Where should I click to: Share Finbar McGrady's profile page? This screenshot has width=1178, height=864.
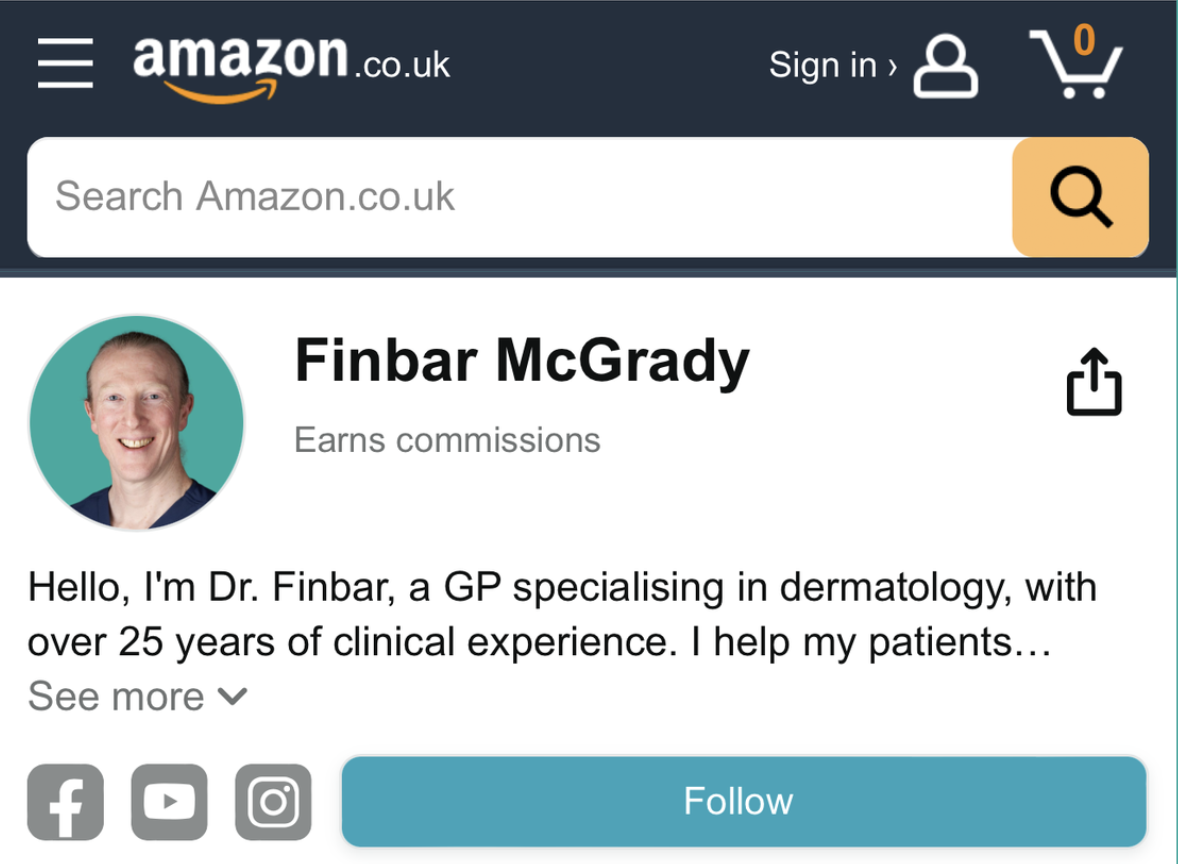coord(1094,381)
